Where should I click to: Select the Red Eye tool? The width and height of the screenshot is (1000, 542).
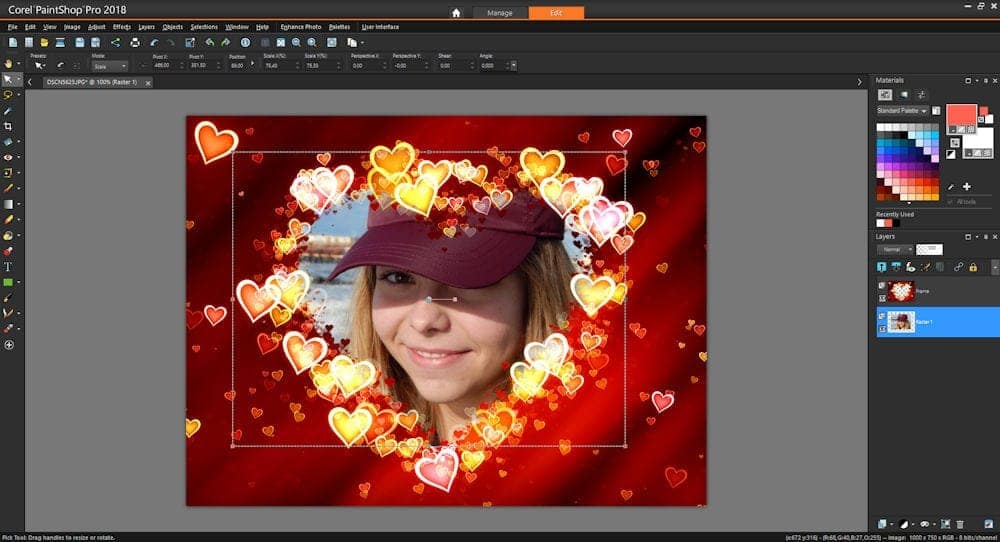(8, 157)
